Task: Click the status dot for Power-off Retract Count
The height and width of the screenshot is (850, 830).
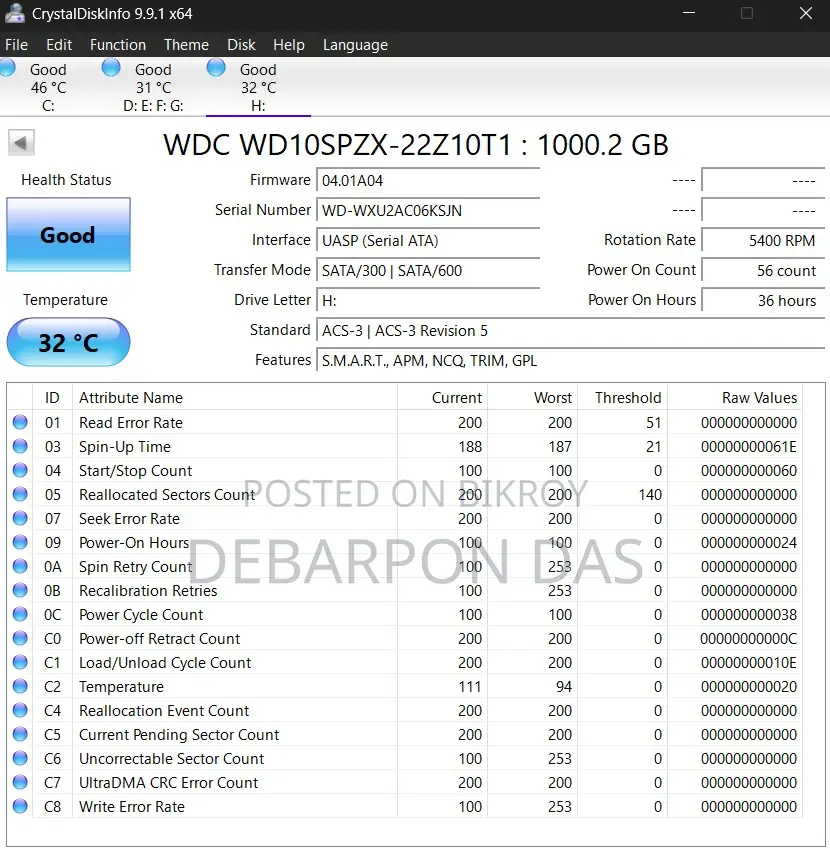Action: click(x=20, y=638)
